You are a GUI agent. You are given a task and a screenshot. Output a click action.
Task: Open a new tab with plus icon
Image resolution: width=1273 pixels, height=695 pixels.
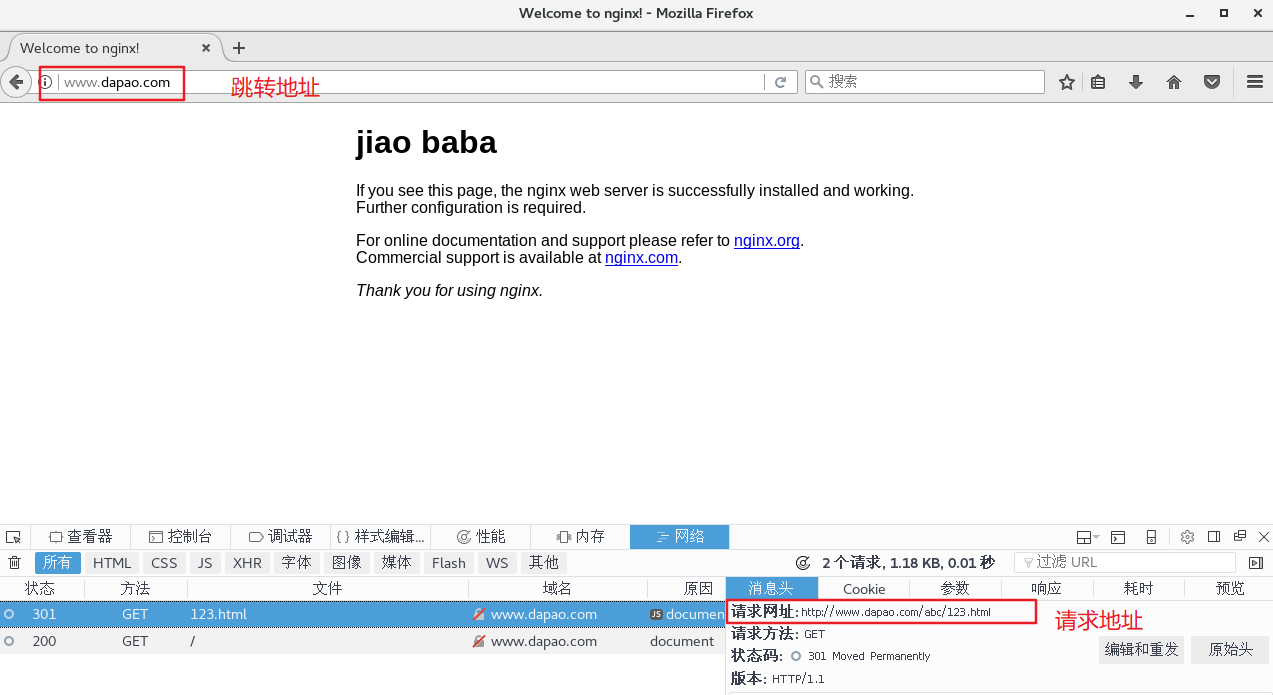[x=239, y=48]
